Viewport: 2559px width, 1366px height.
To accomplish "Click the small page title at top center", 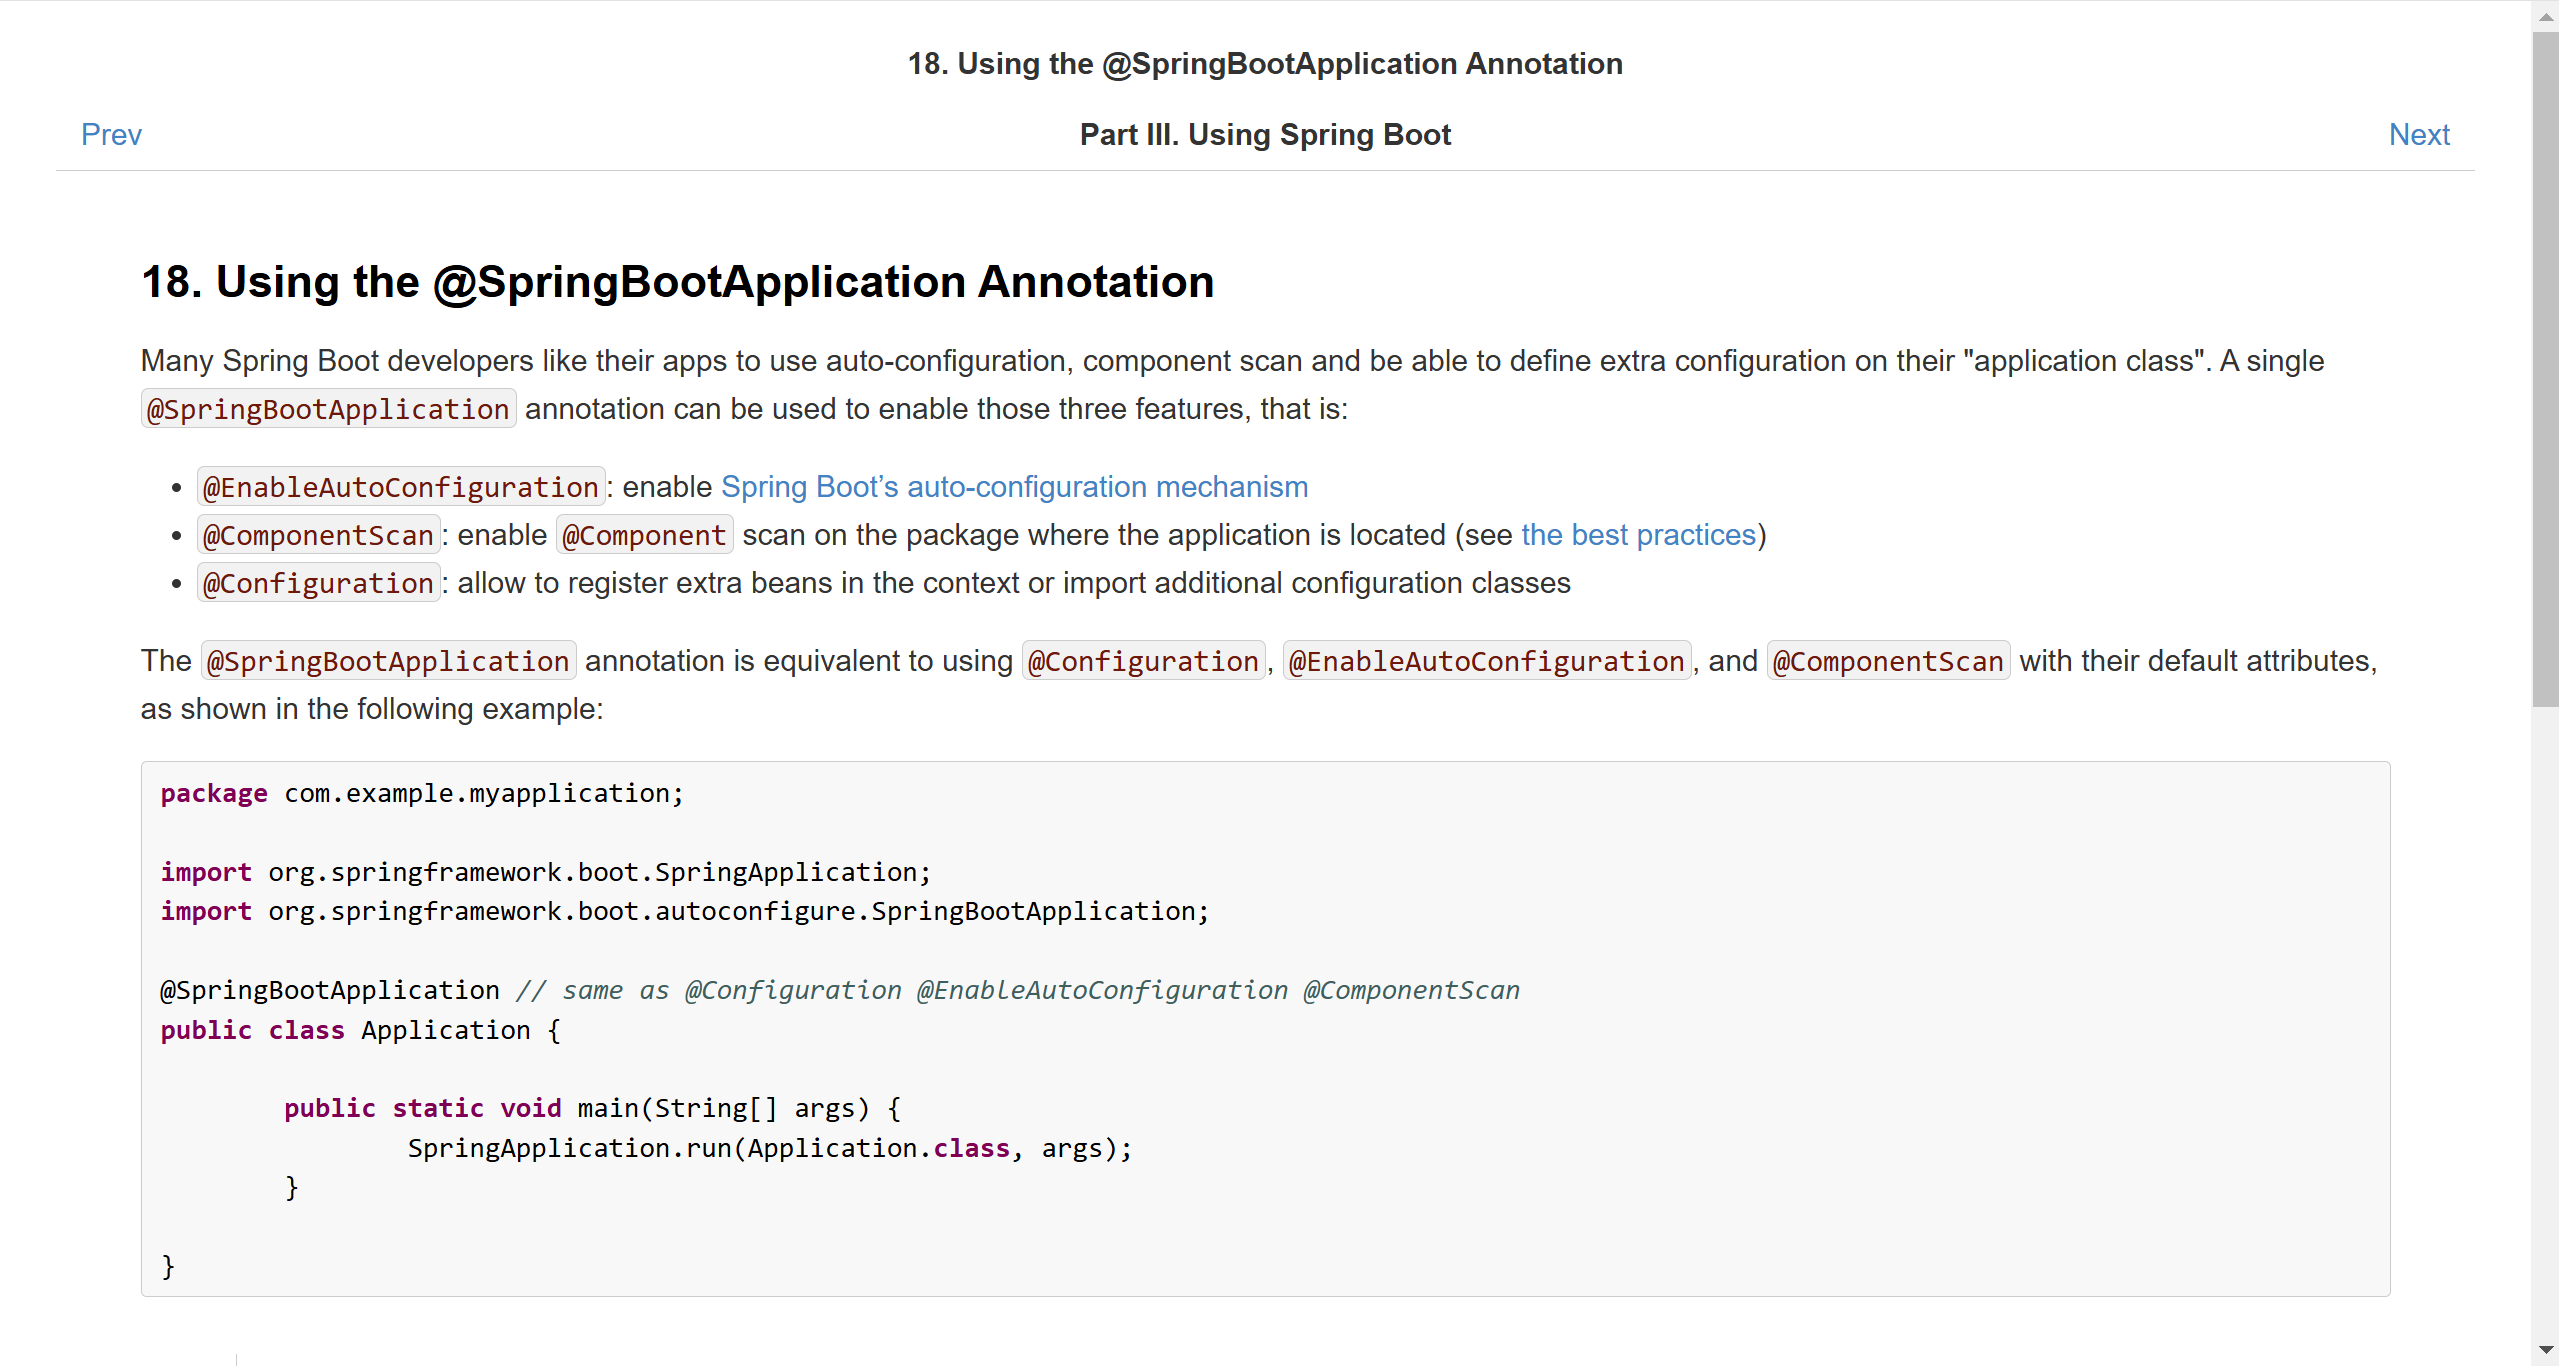I will coord(1265,63).
